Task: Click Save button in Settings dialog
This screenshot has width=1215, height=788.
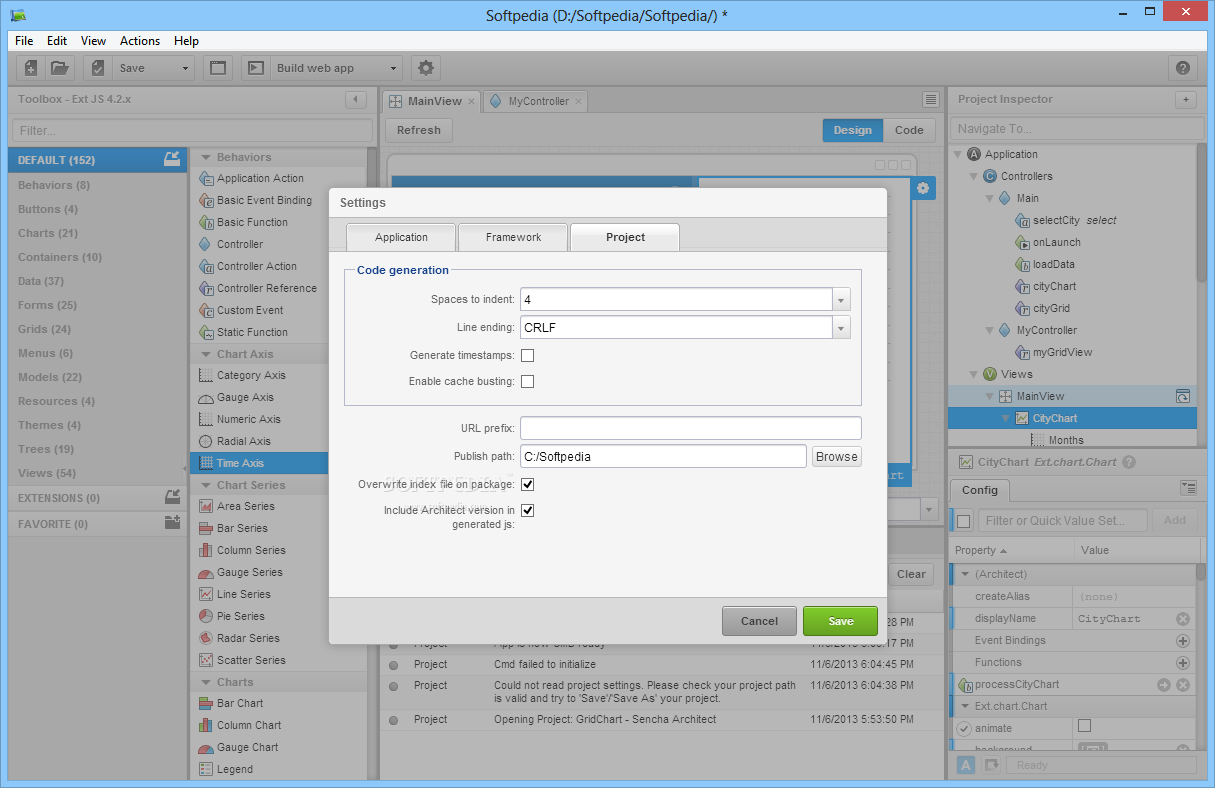Action: tap(840, 621)
